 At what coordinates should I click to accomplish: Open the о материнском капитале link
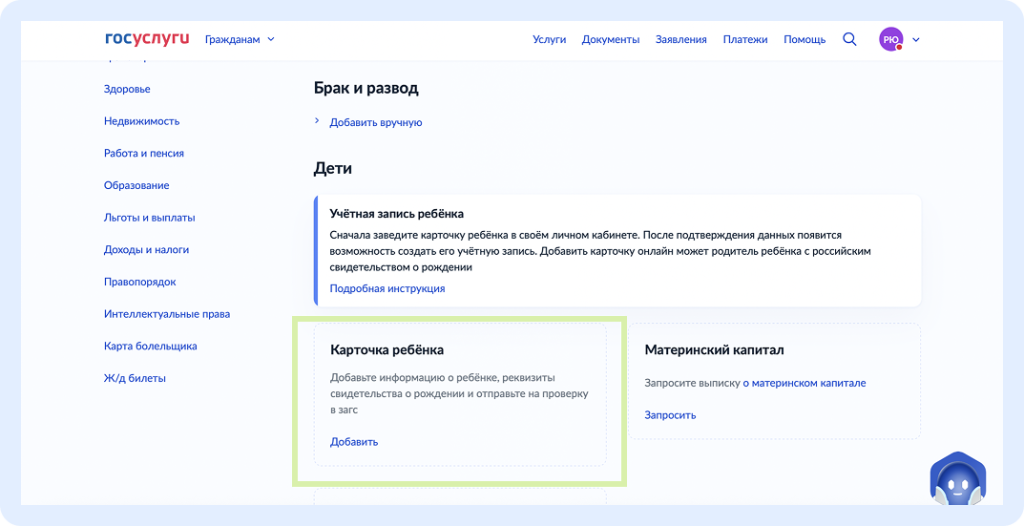[804, 383]
